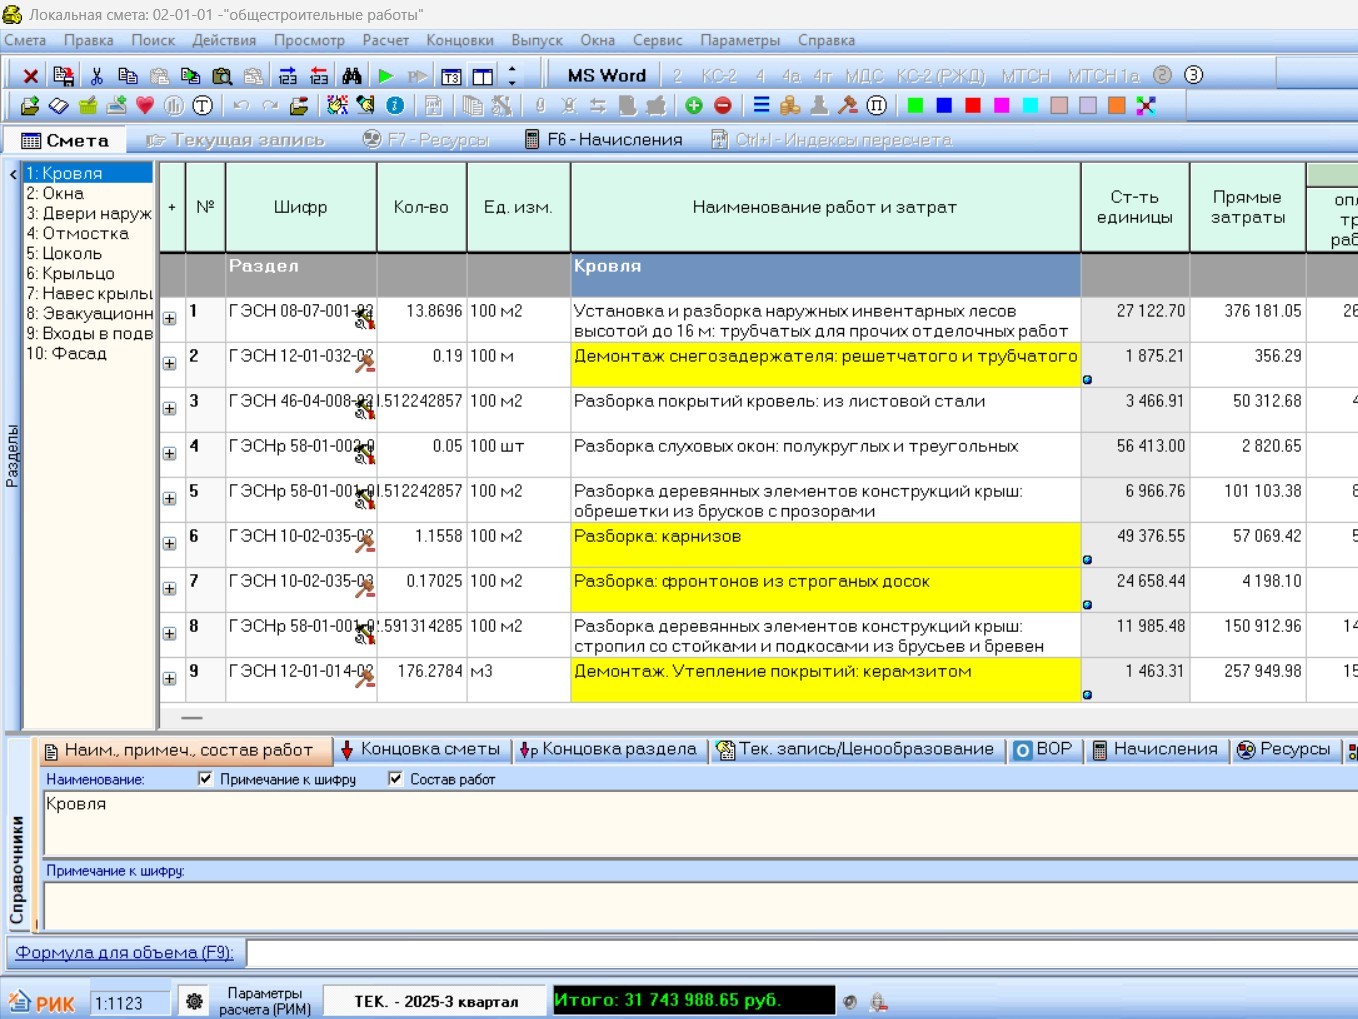Toggle the 'Состав работ' checkbox
This screenshot has height=1019, width=1358.
(x=396, y=779)
